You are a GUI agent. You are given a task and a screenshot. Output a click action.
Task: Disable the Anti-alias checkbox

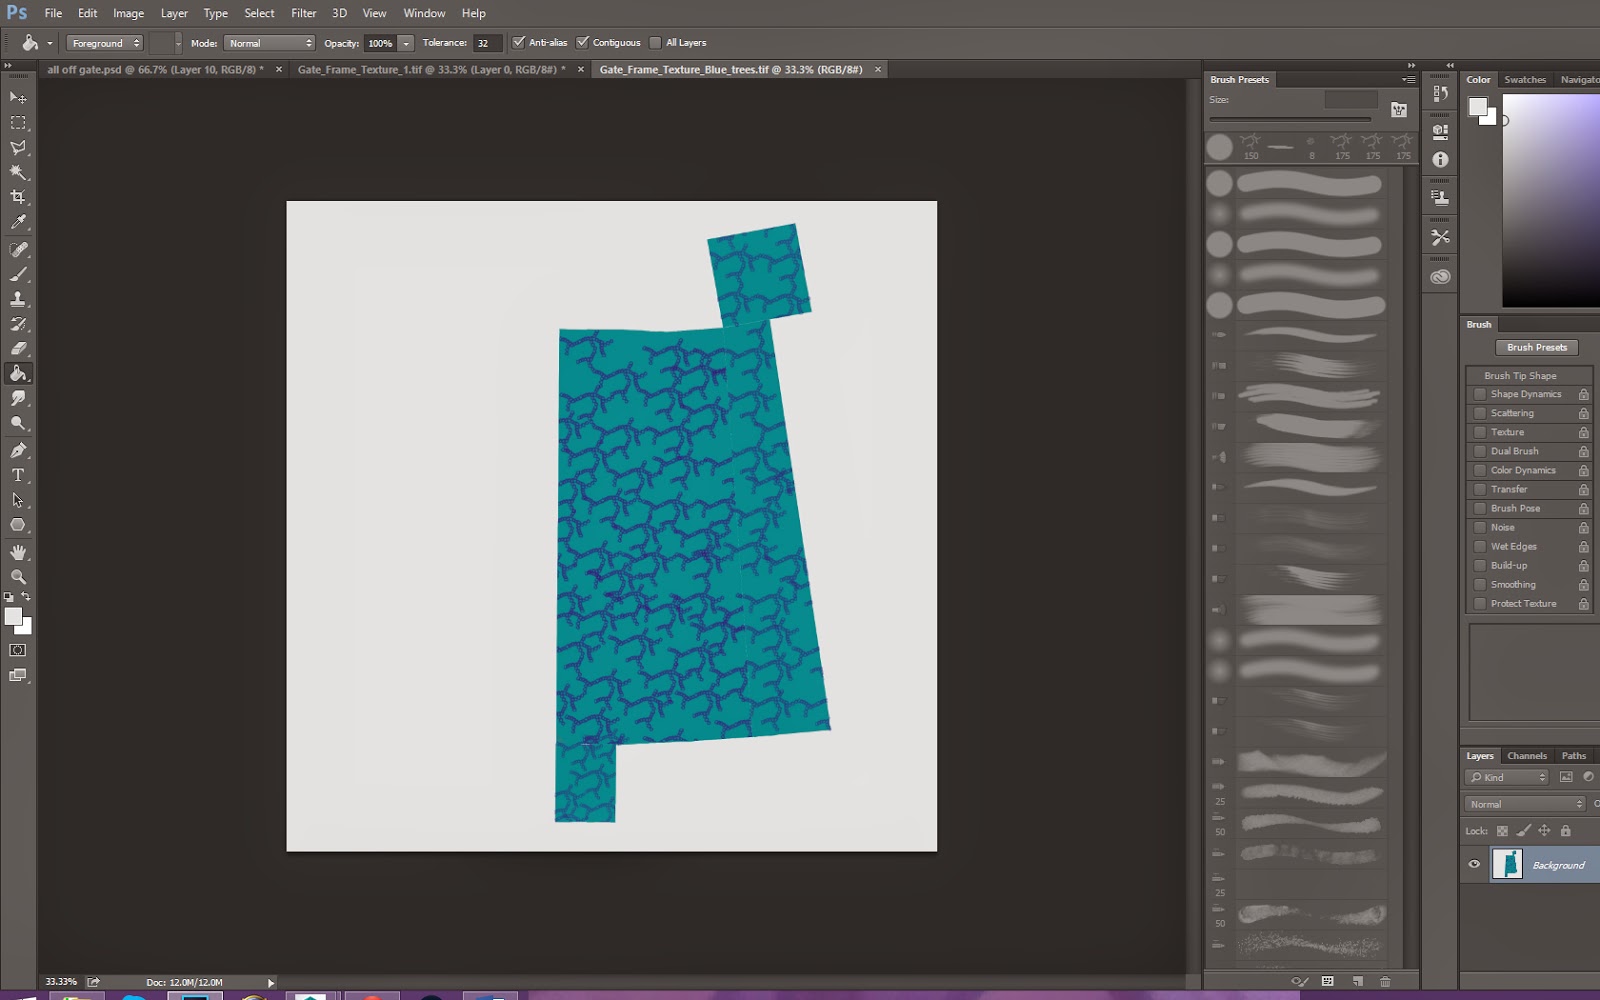(518, 43)
